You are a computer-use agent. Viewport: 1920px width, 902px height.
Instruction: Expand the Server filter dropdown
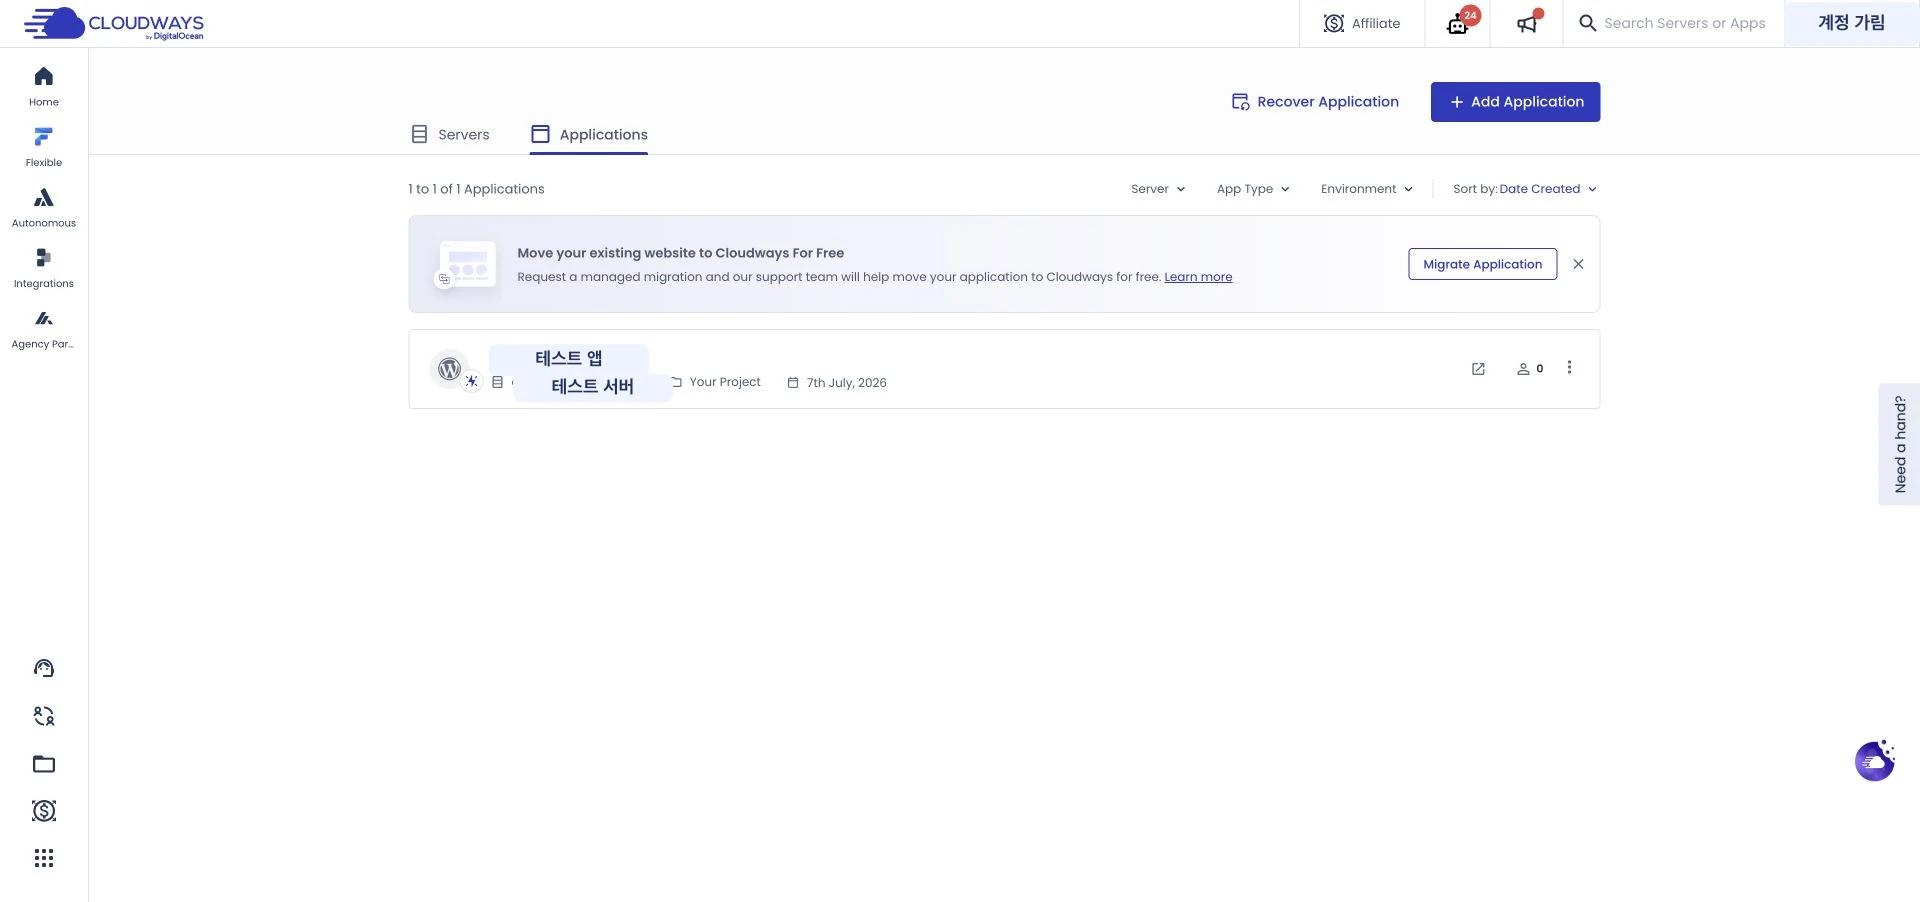(1158, 189)
